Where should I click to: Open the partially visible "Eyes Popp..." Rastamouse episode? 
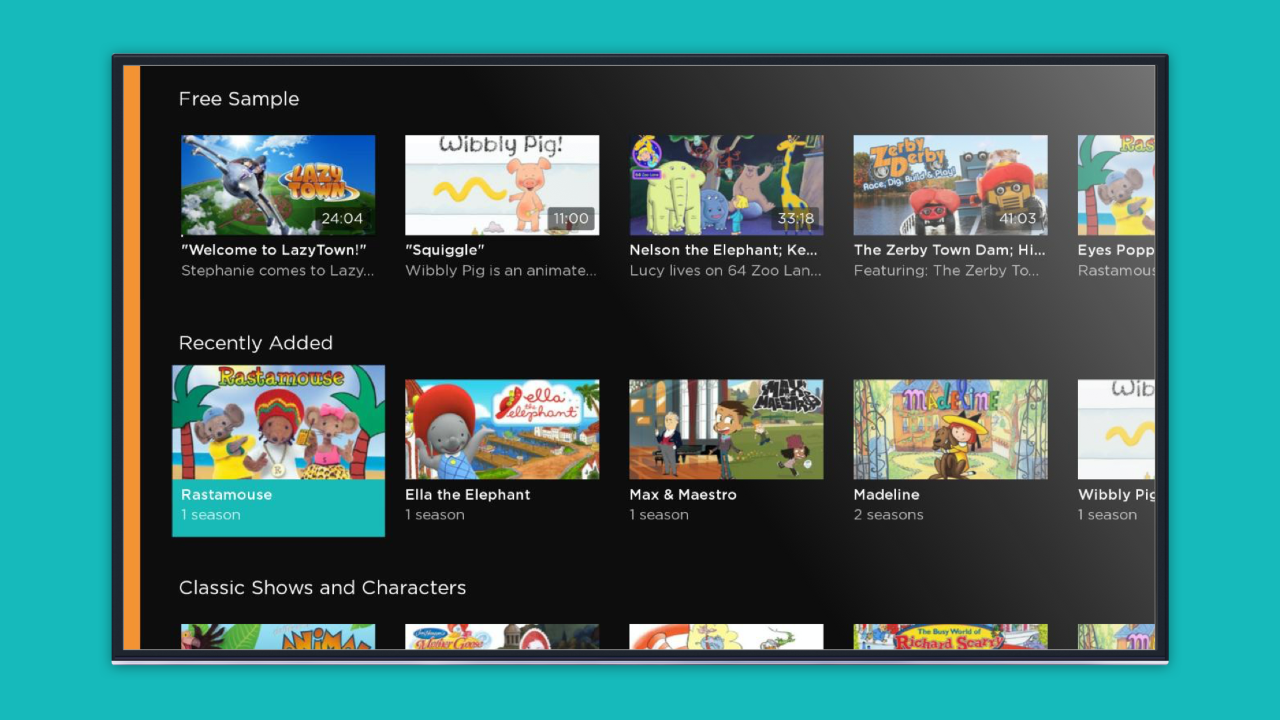click(1117, 184)
